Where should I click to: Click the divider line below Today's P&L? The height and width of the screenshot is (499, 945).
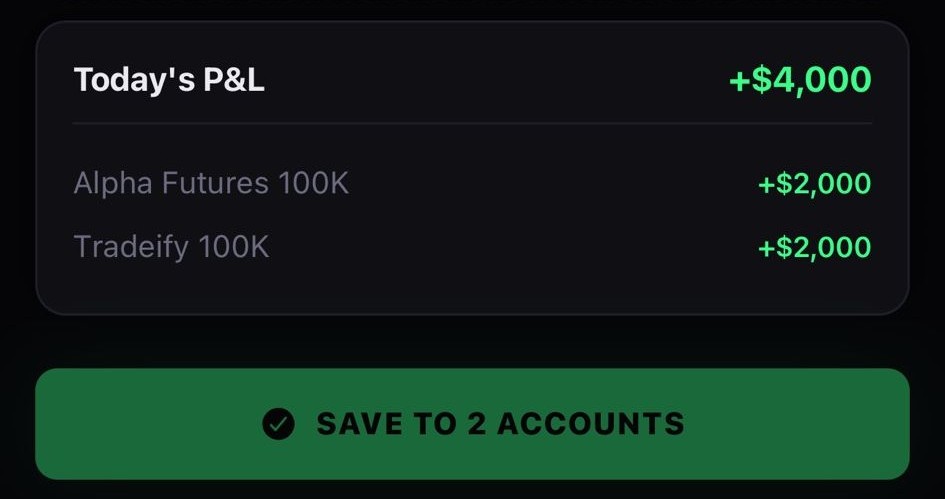click(472, 124)
